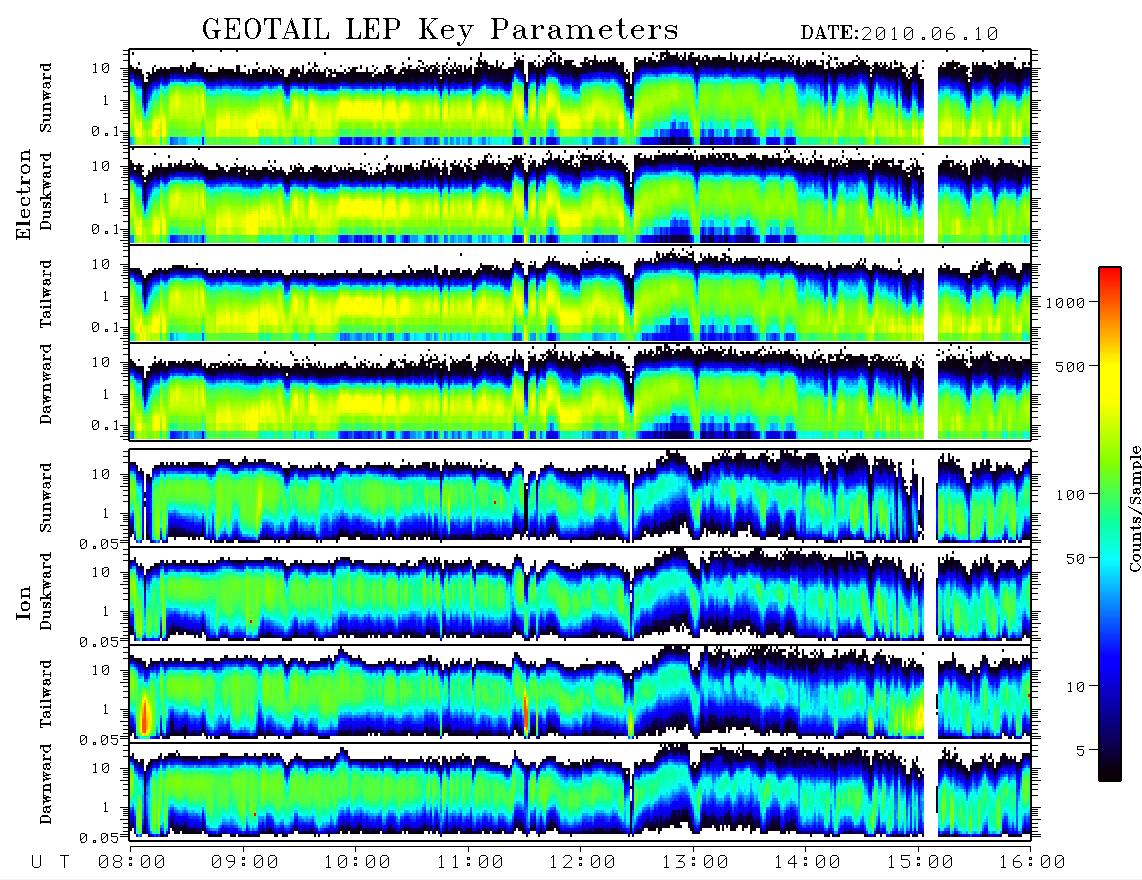Viewport: 1142px width, 880px height.
Task: Click the 12:00 time tick label
Action: pyautogui.click(x=582, y=862)
